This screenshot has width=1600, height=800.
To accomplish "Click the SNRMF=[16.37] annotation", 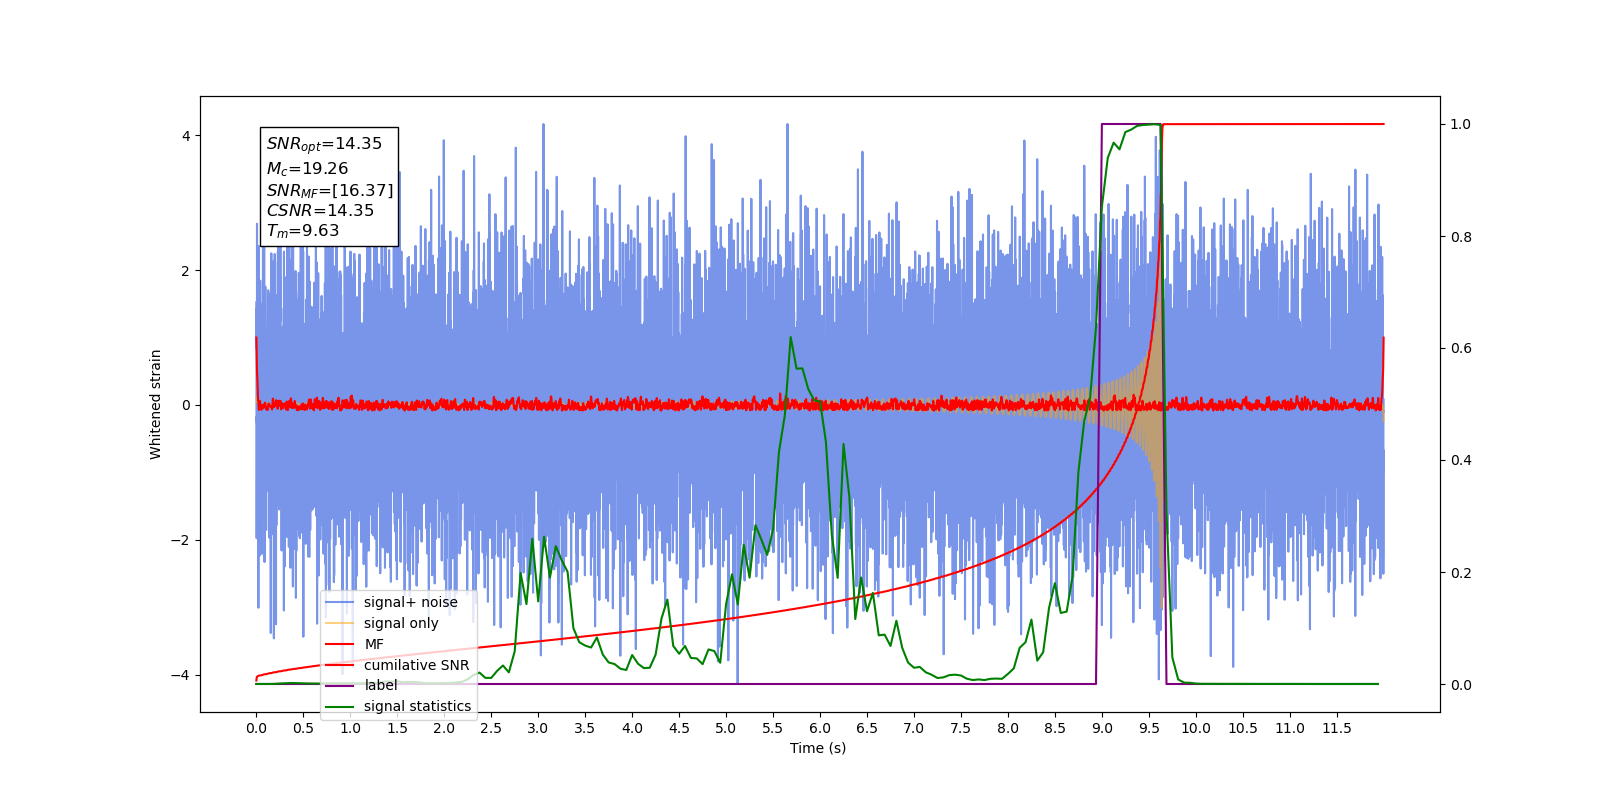I will point(330,190).
